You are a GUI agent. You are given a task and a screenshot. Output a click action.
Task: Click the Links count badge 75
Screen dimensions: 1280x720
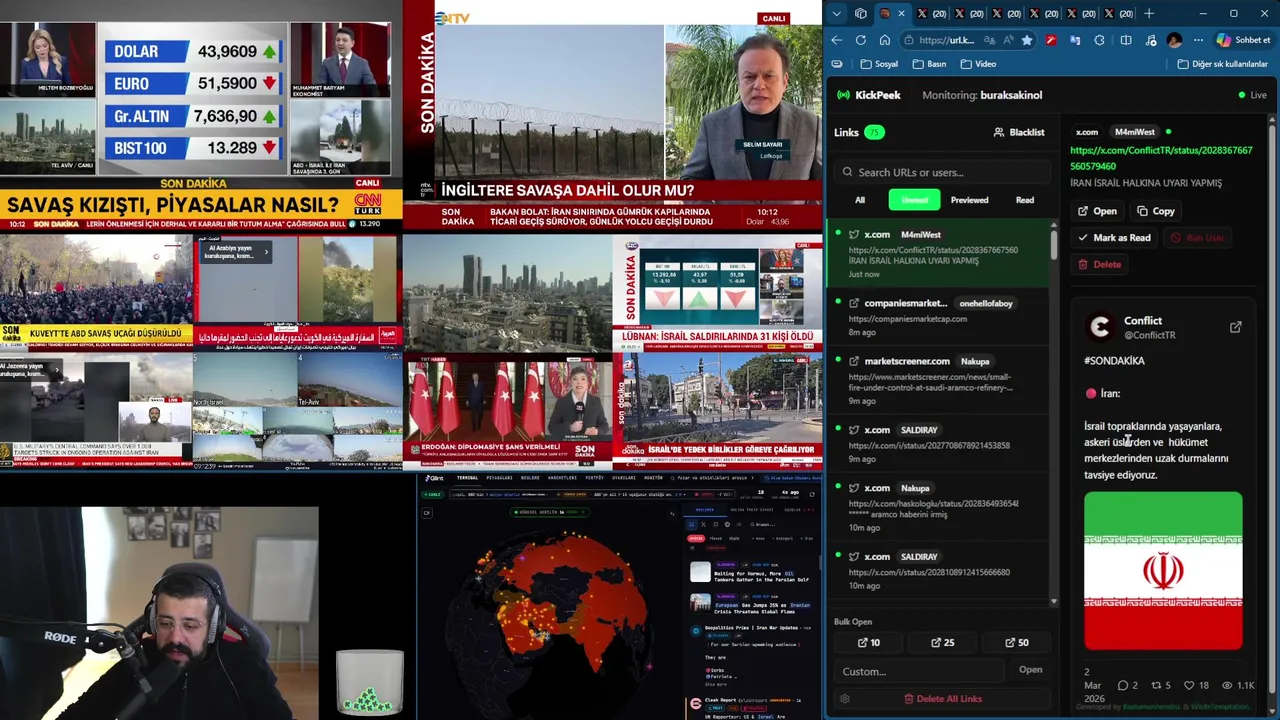(x=874, y=132)
